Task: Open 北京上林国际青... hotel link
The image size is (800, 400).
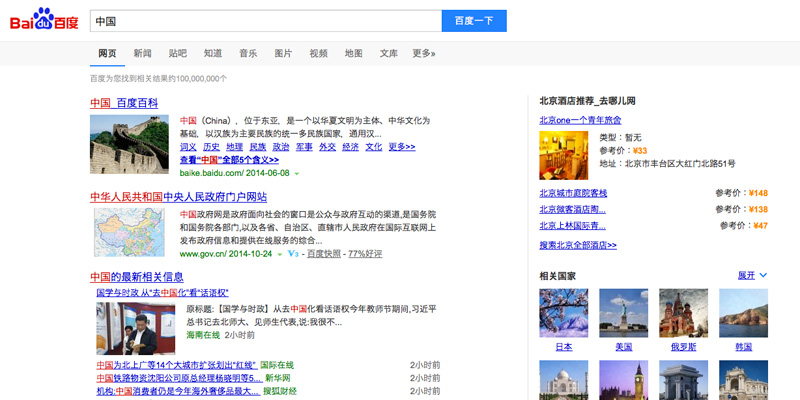Action: 572,226
